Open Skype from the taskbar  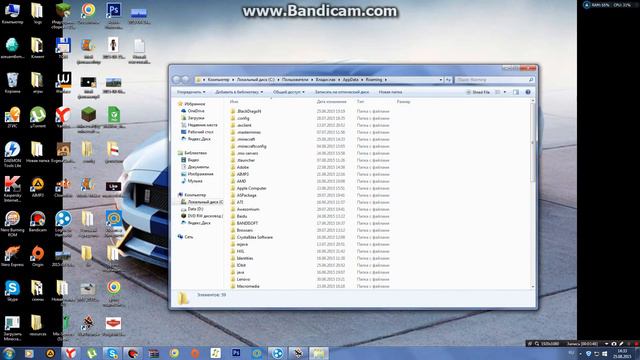(x=112, y=353)
